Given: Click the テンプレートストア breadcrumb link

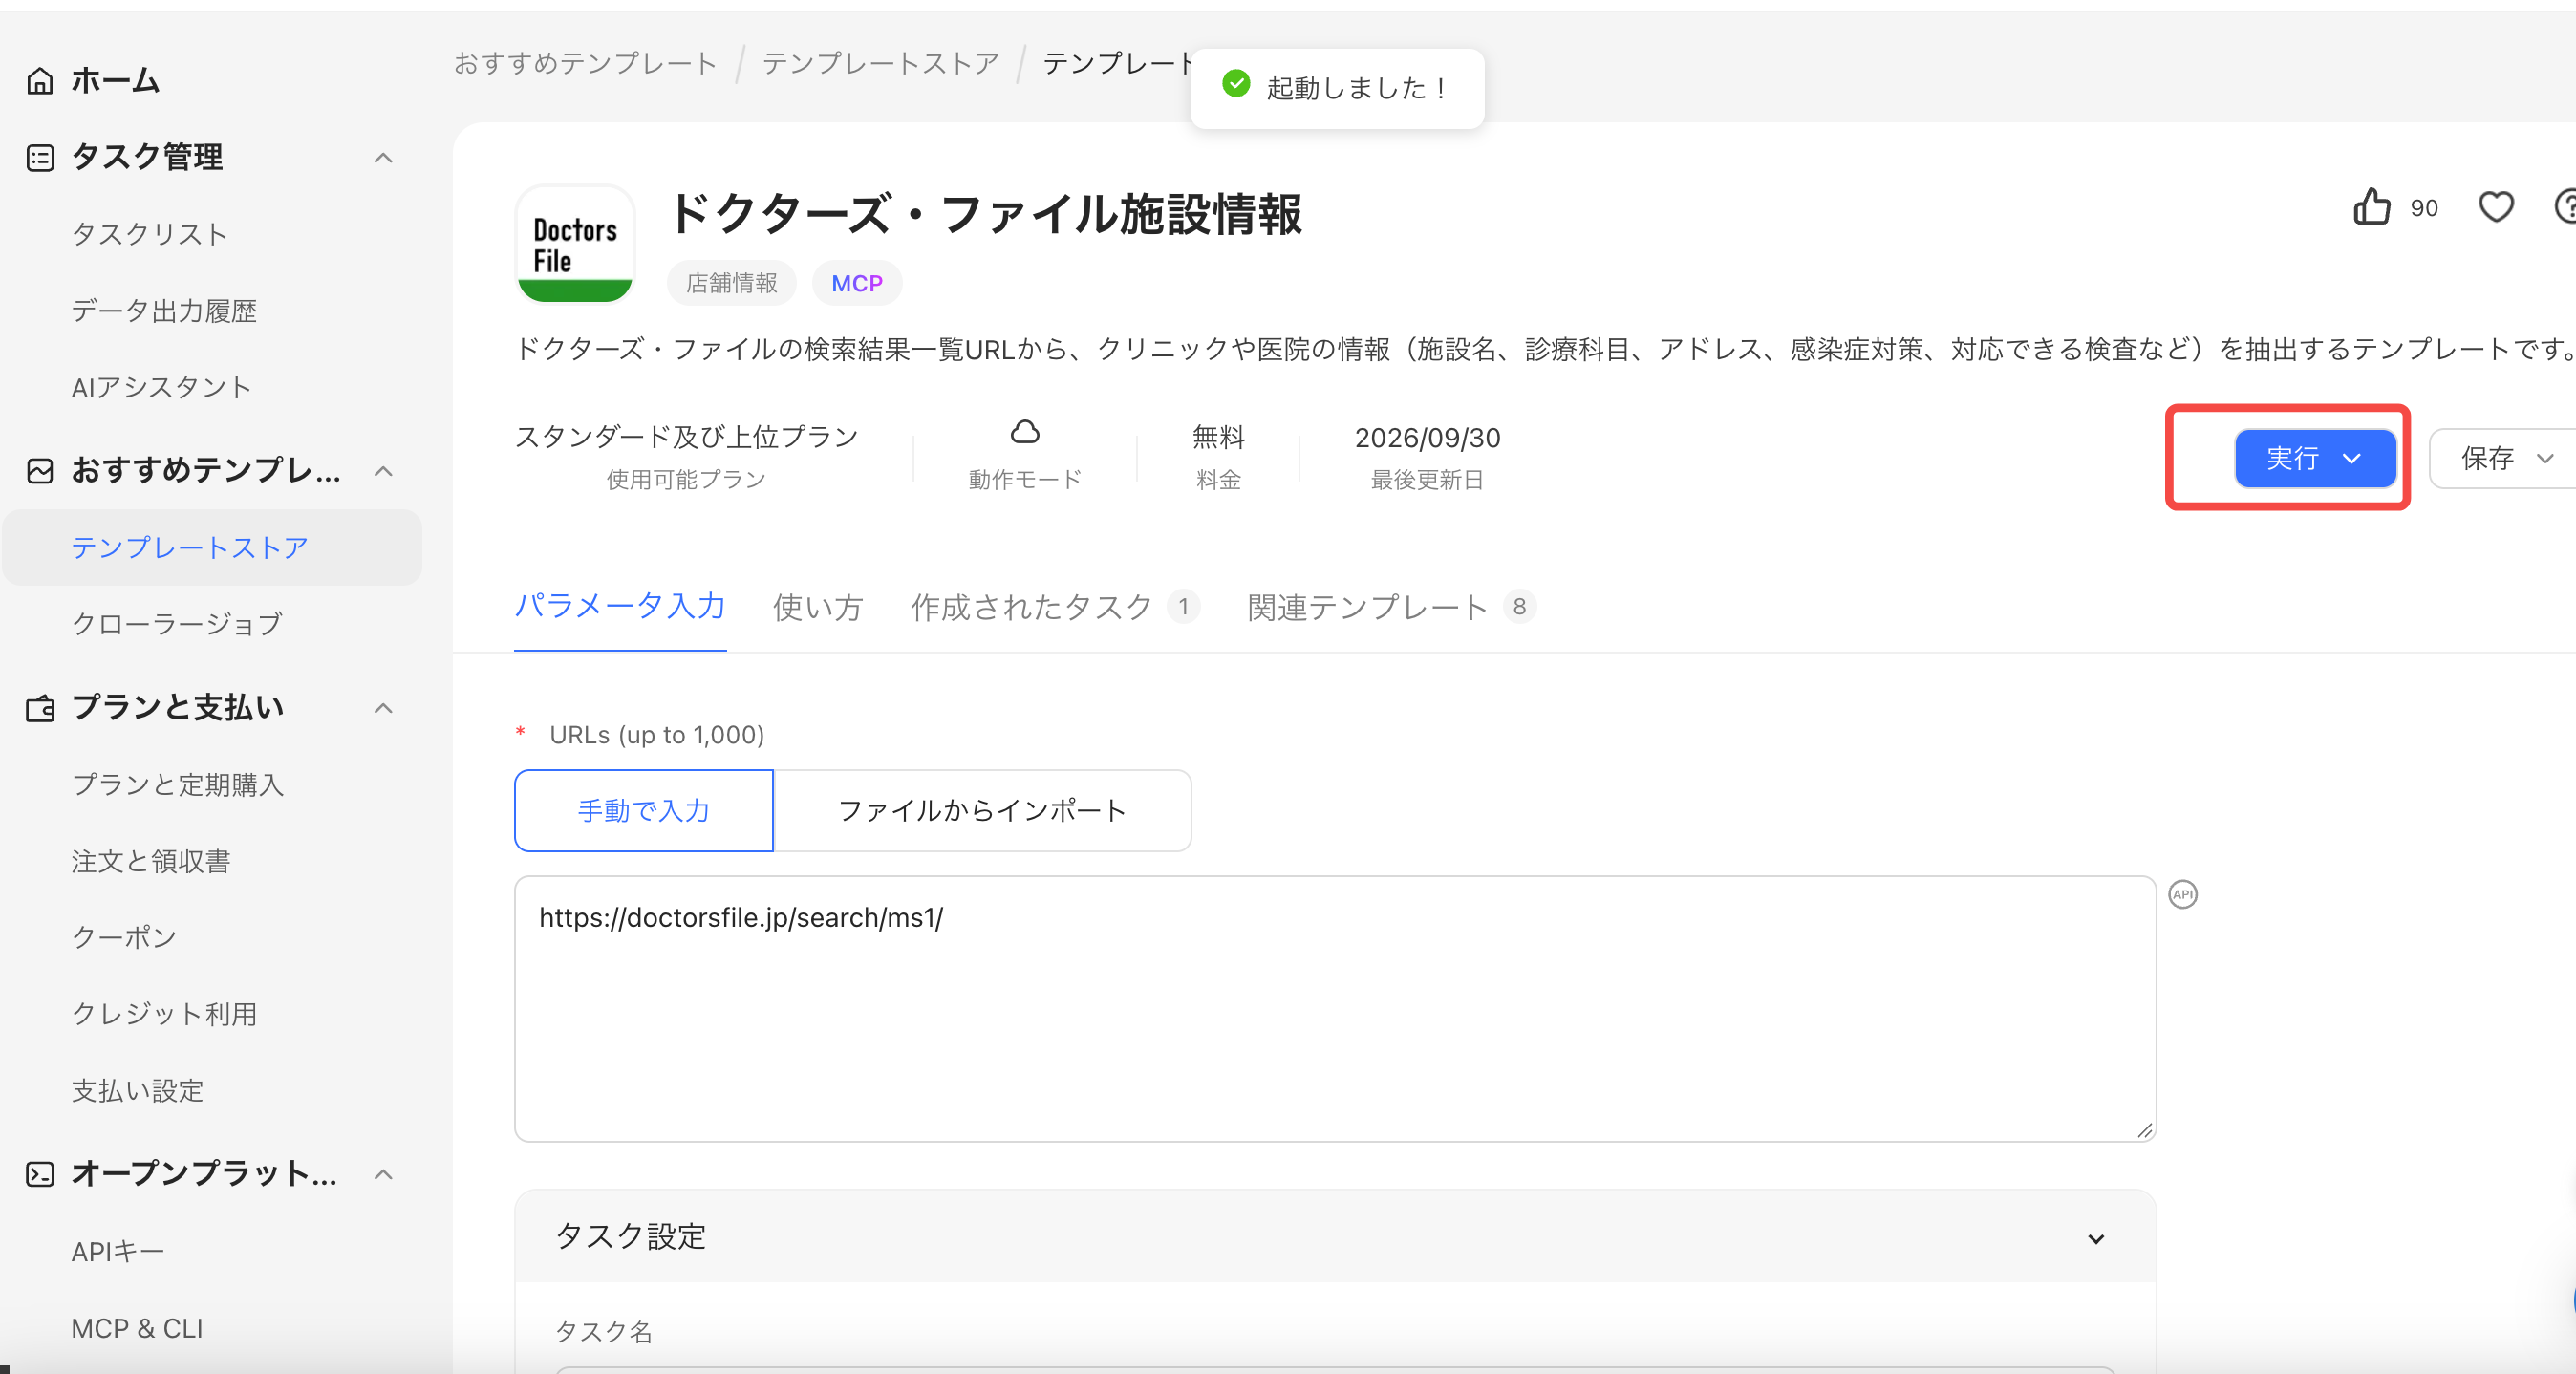Looking at the screenshot, I should [881, 63].
